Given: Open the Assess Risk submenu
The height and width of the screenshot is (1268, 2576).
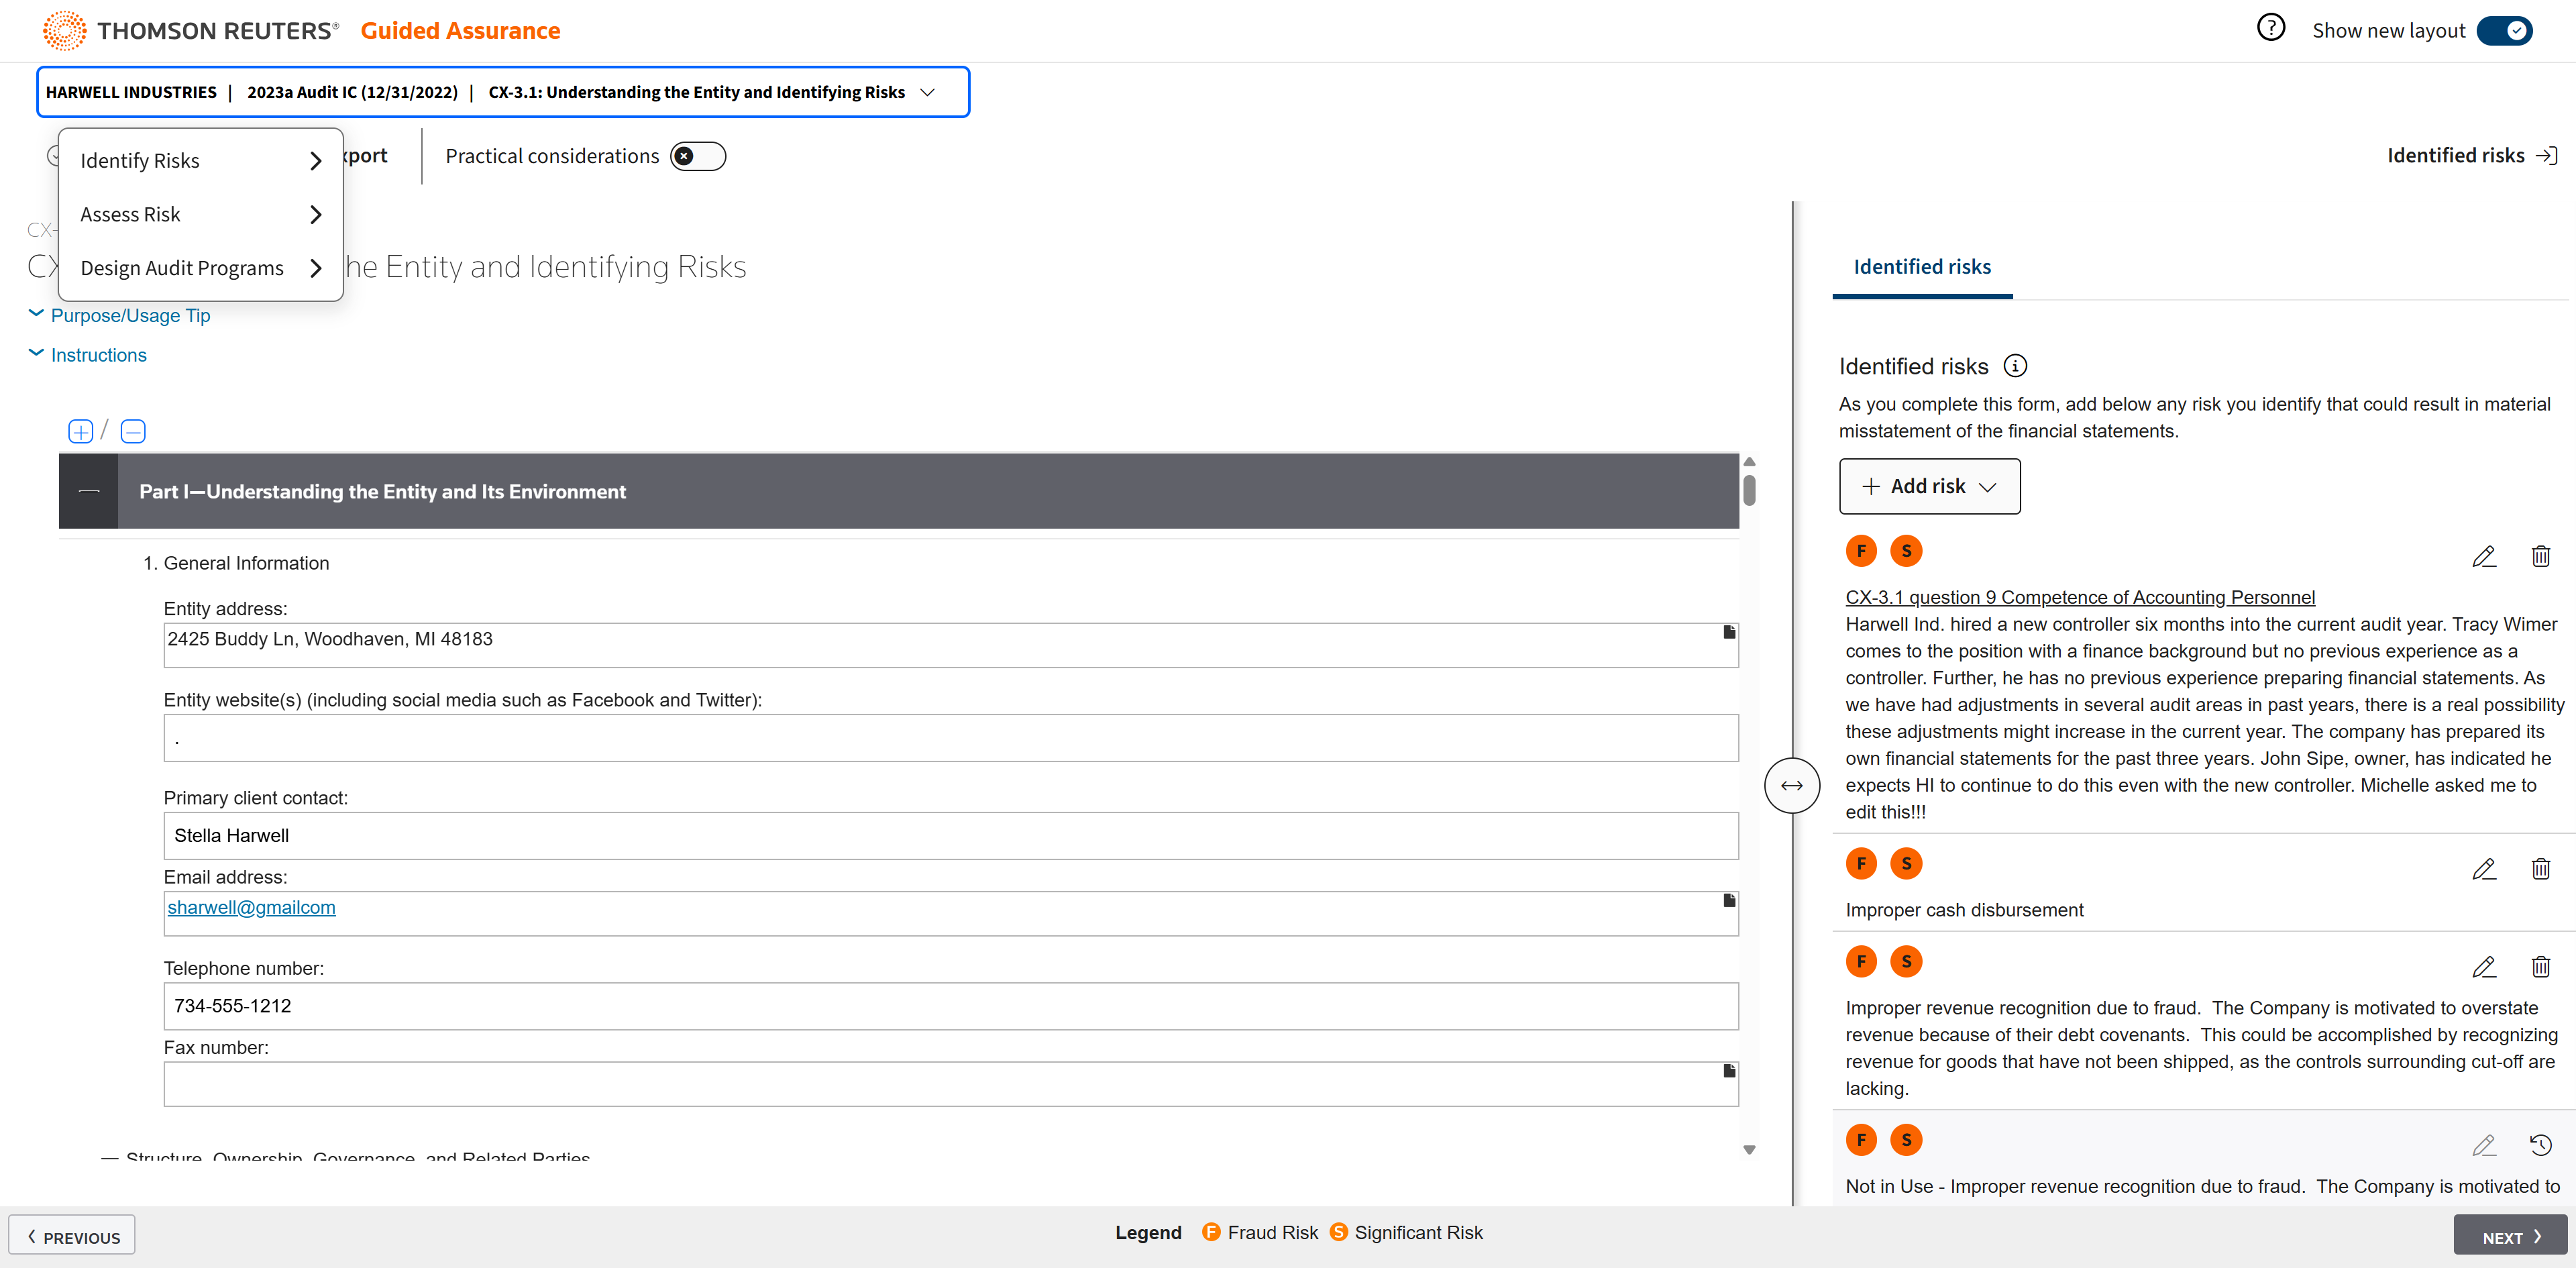Looking at the screenshot, I should pos(200,214).
